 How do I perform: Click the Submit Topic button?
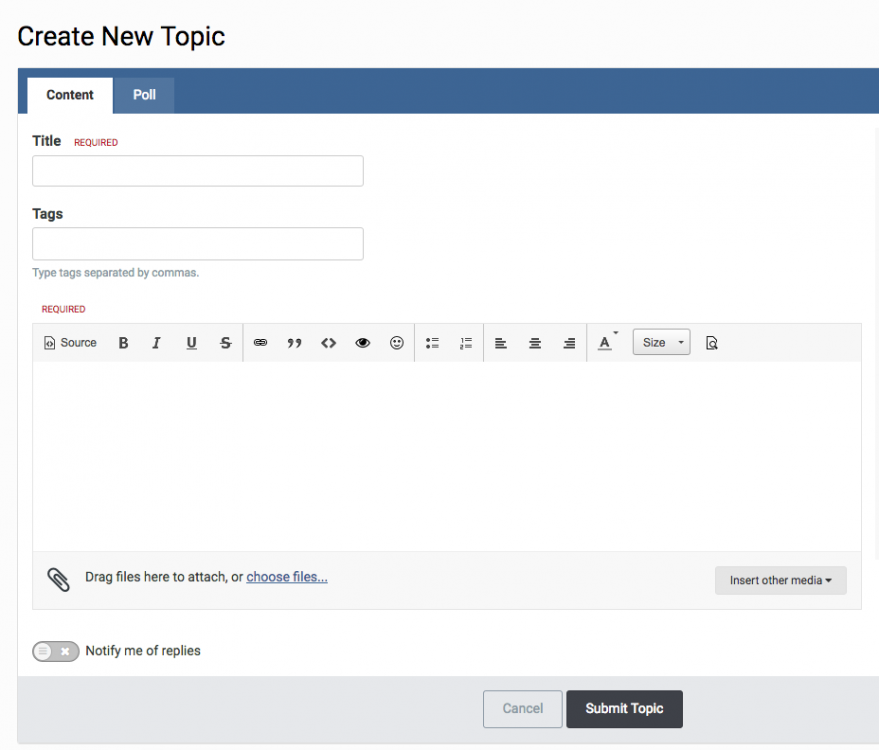[624, 709]
